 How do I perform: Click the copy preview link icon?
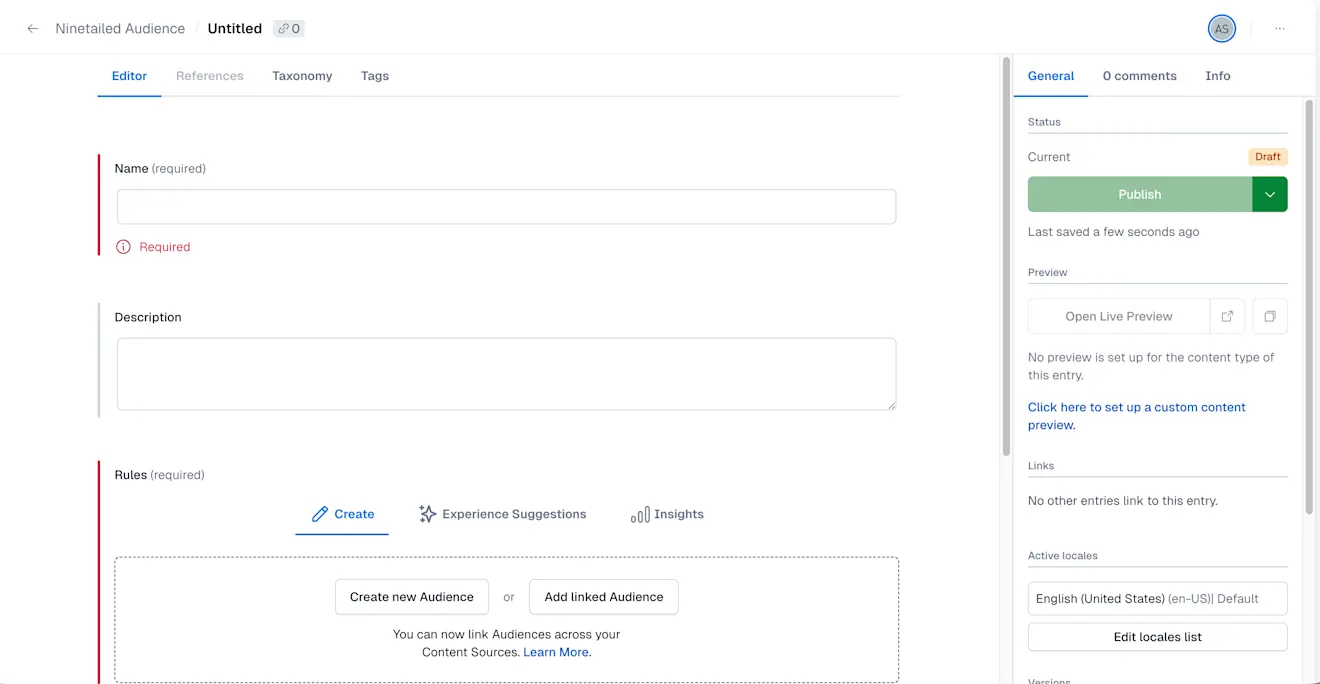tap(1269, 315)
